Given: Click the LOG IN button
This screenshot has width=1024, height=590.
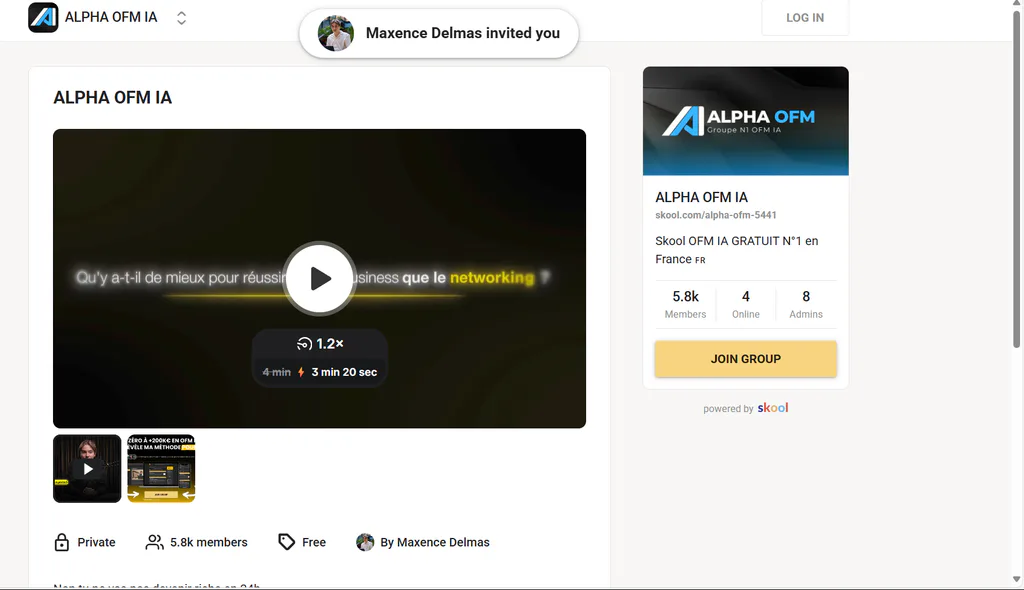Looking at the screenshot, I should pyautogui.click(x=805, y=18).
